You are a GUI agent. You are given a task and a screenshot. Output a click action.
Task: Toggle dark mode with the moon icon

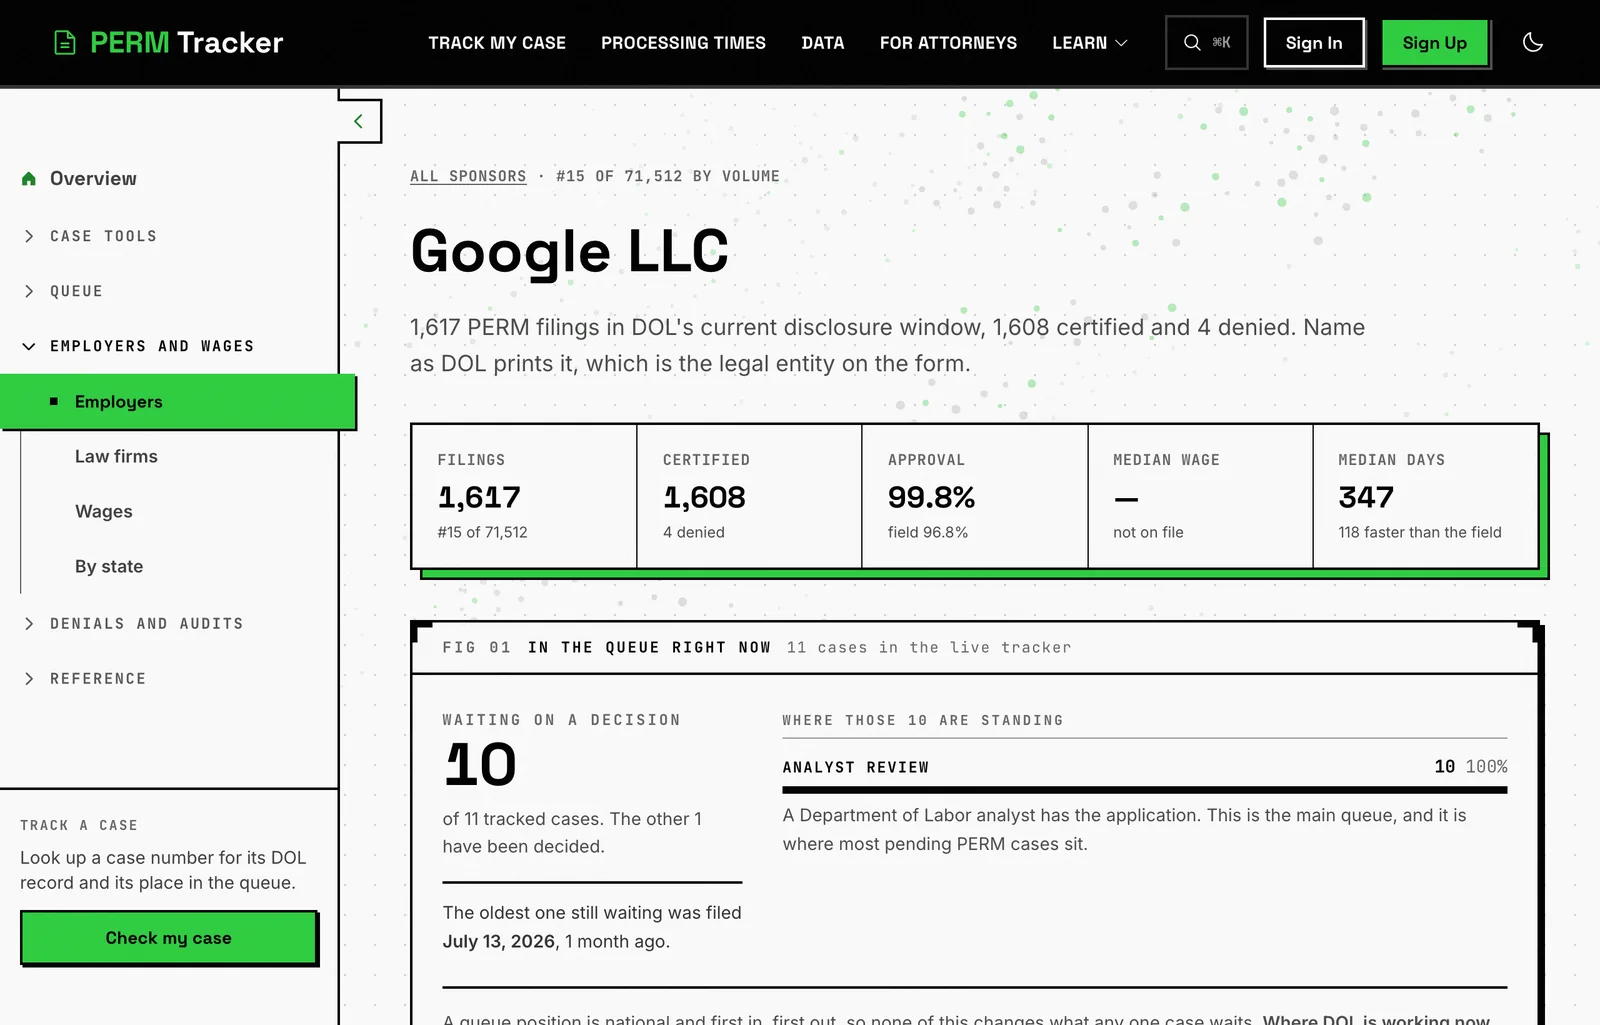tap(1532, 42)
